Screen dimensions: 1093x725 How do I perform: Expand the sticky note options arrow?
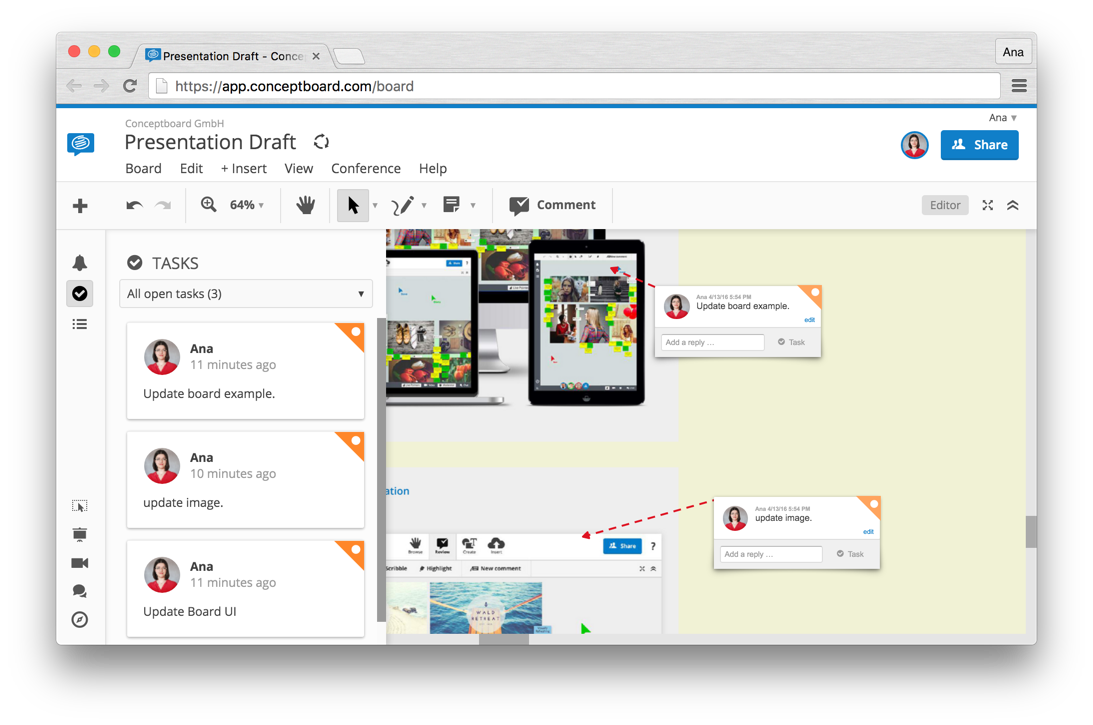pos(473,206)
